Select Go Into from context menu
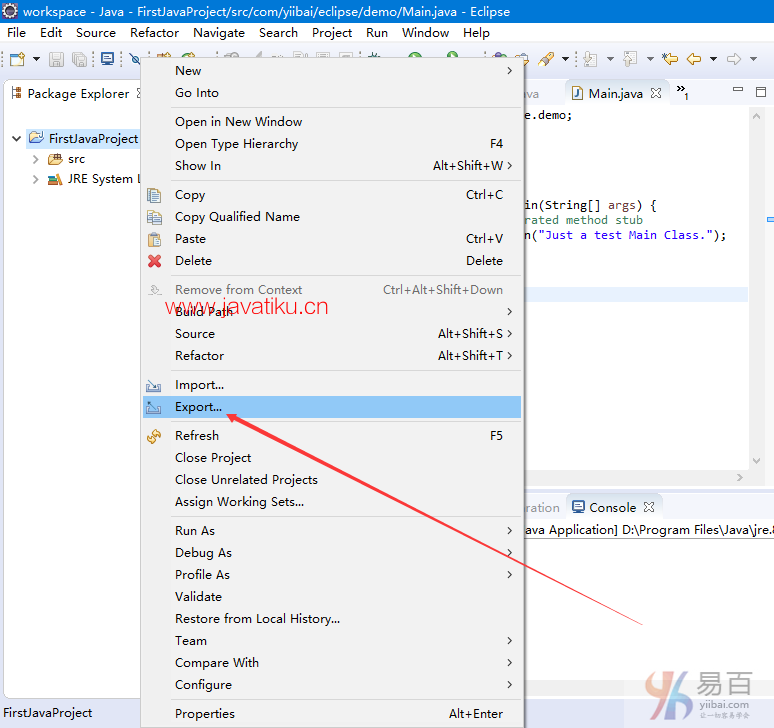Viewport: 774px width, 728px height. tap(332, 93)
